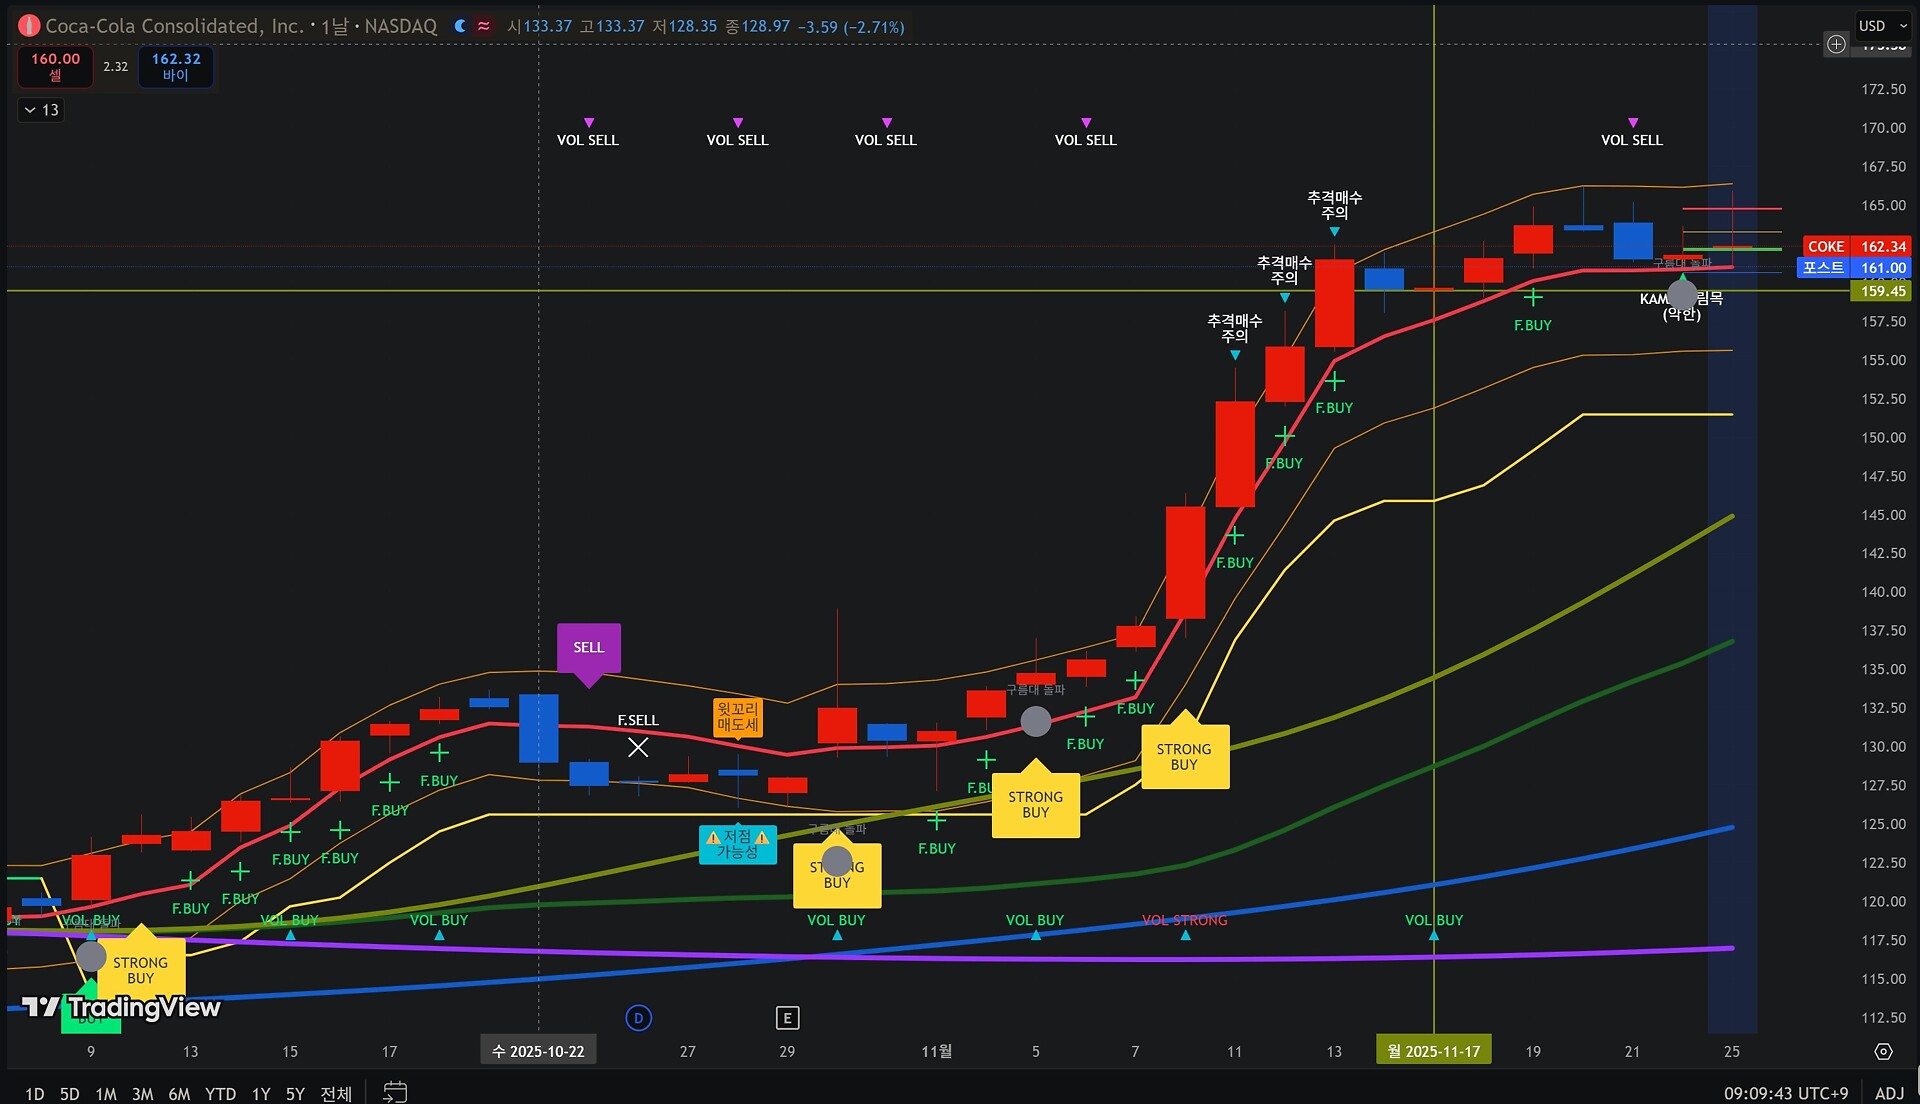Image resolution: width=1920 pixels, height=1104 pixels.
Task: Click the dividend 'D' marker icon
Action: (638, 1018)
